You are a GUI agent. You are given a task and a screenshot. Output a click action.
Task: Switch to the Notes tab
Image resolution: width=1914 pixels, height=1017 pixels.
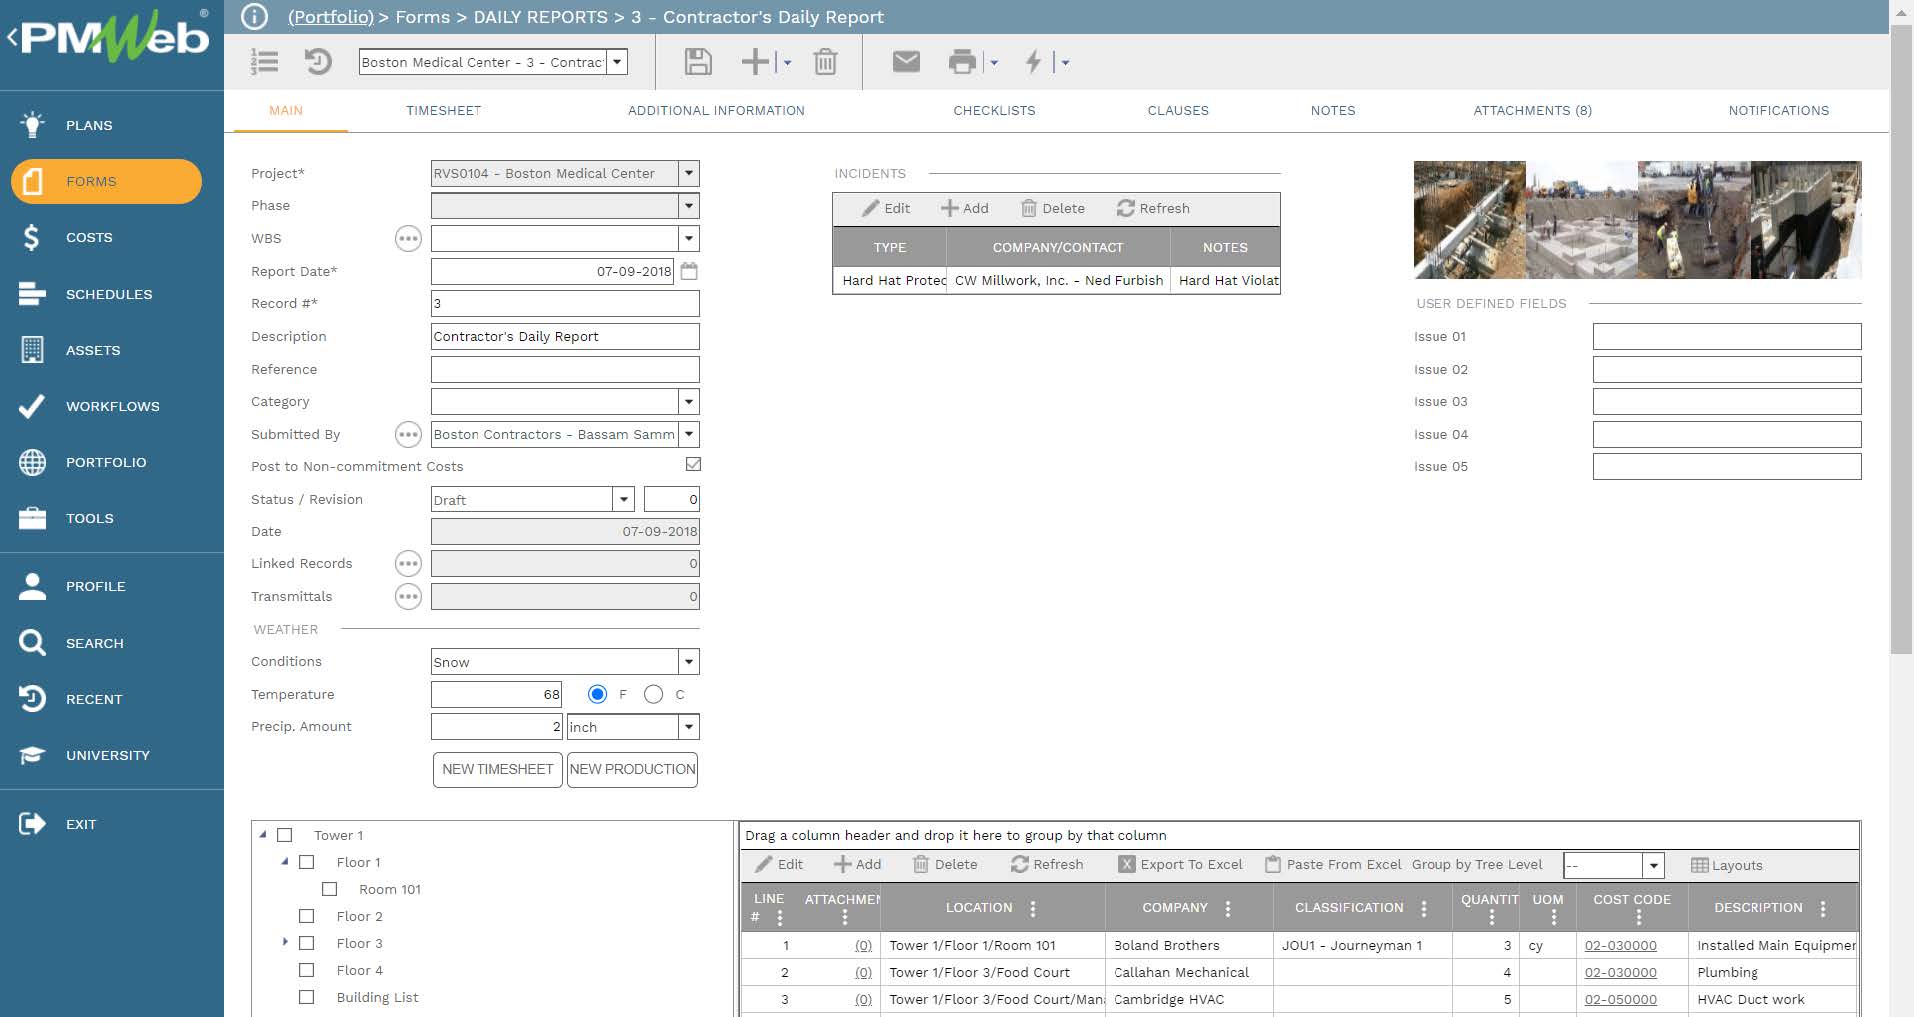pos(1333,110)
